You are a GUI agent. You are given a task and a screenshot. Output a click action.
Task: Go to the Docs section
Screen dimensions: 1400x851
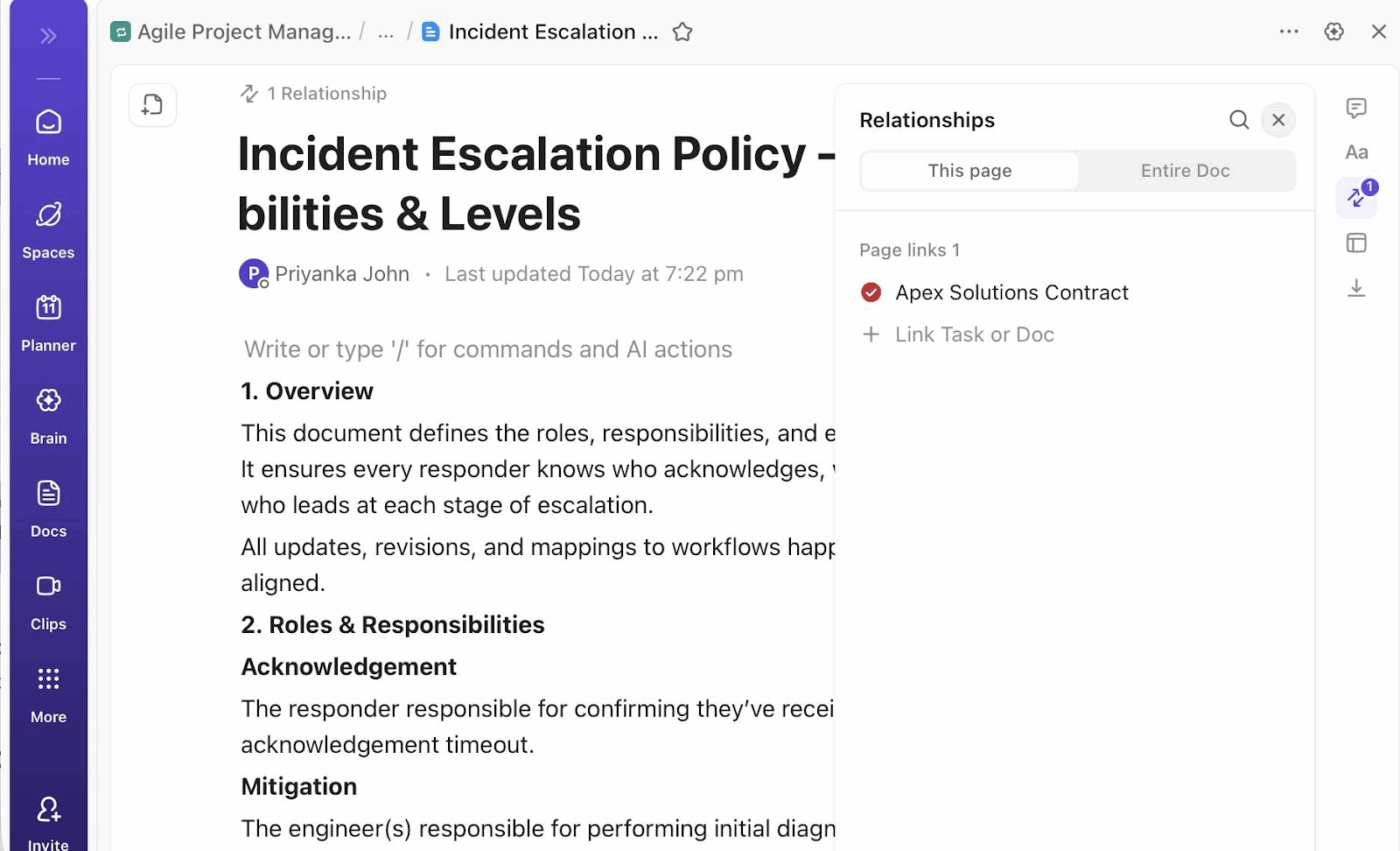(47, 505)
